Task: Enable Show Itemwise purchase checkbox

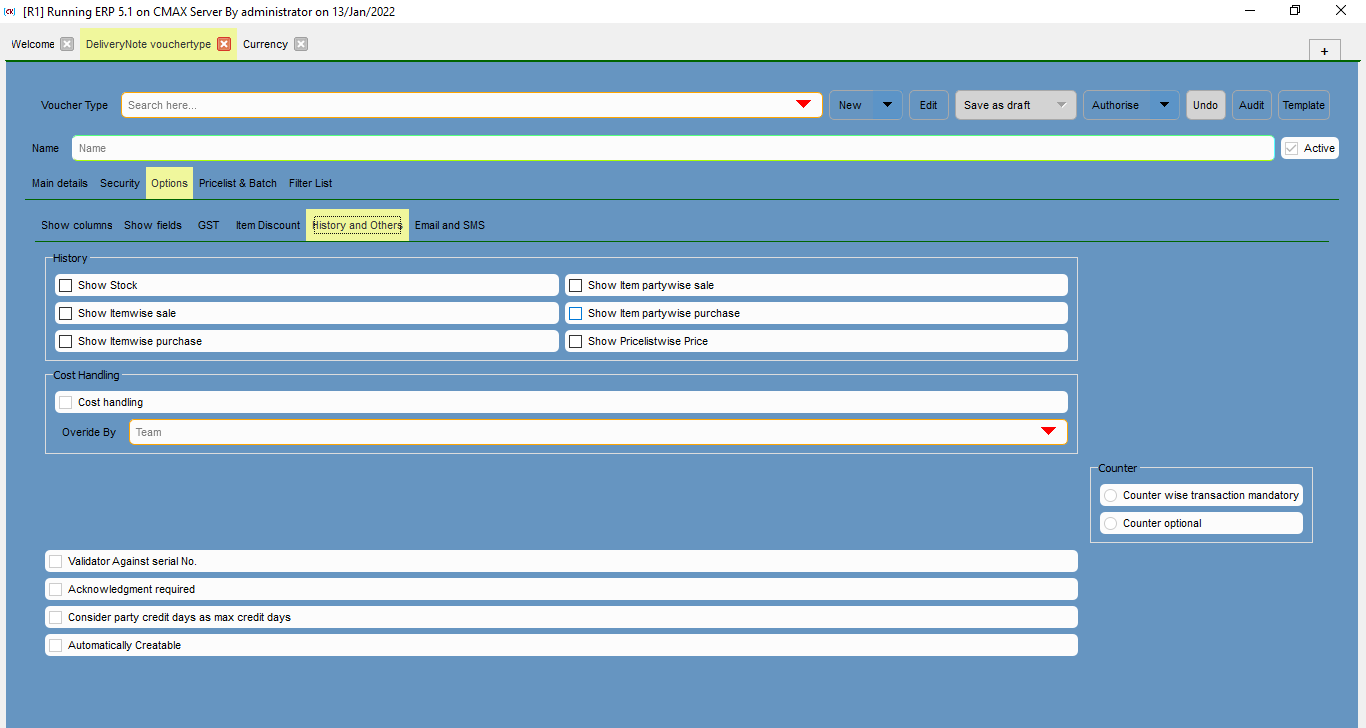Action: pos(66,341)
